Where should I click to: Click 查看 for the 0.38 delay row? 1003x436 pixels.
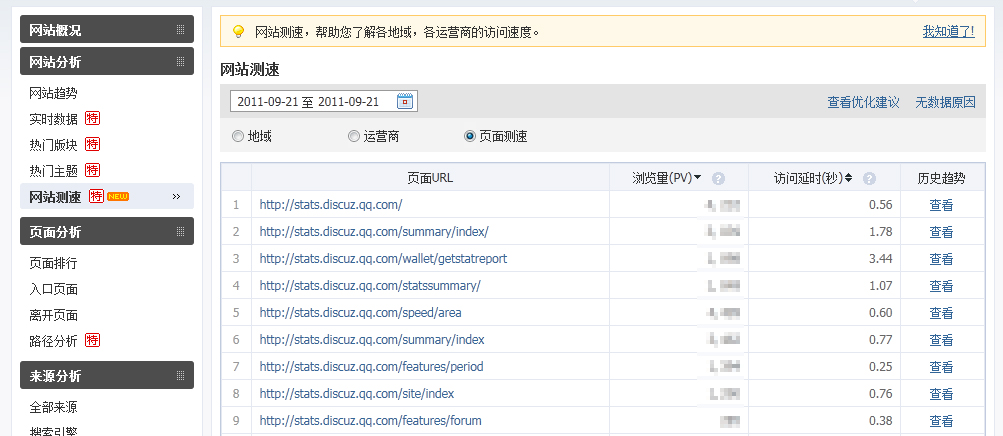(x=942, y=421)
